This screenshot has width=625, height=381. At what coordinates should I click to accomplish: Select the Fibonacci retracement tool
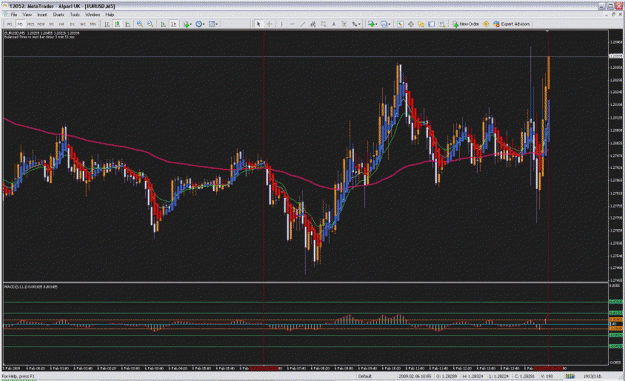(323, 24)
